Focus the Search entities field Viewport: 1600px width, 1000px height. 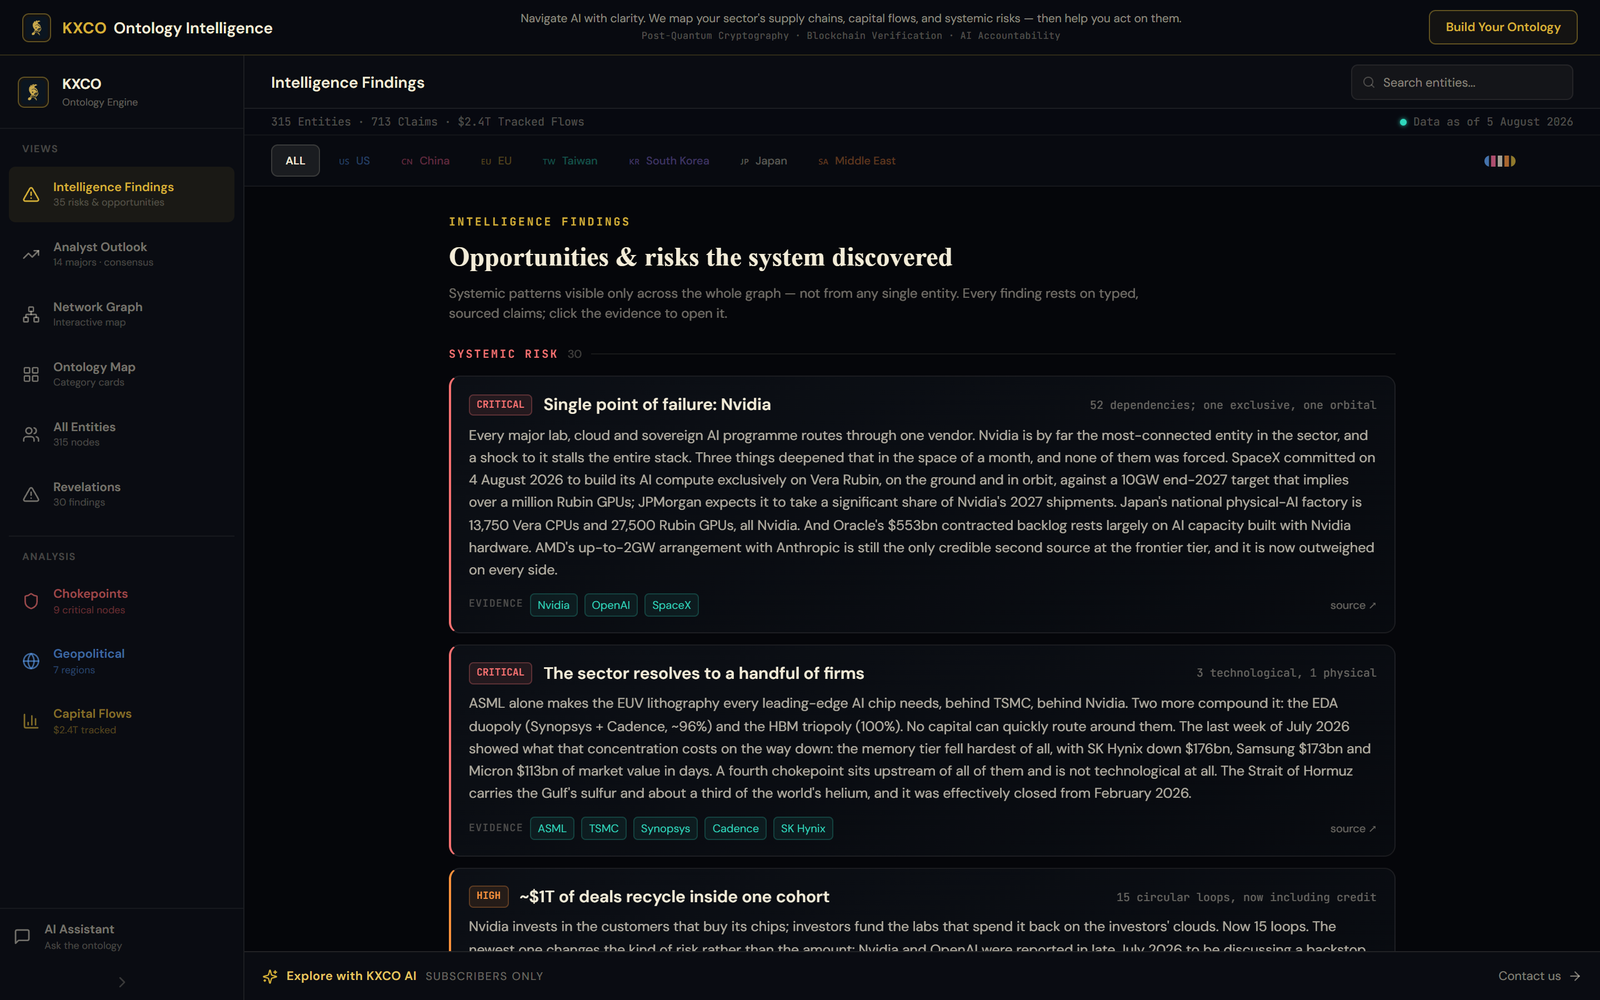click(1462, 83)
